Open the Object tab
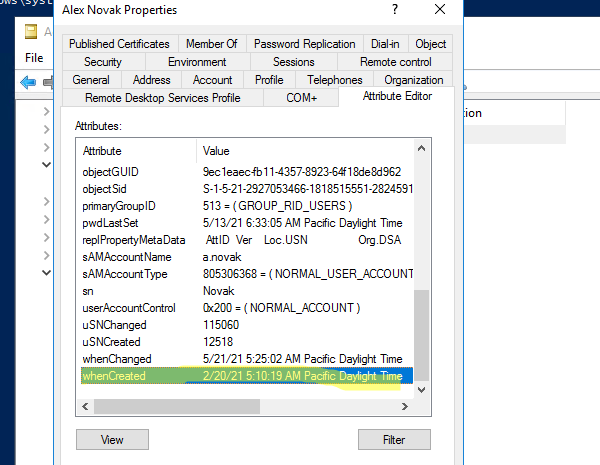The image size is (600, 465). (x=430, y=44)
